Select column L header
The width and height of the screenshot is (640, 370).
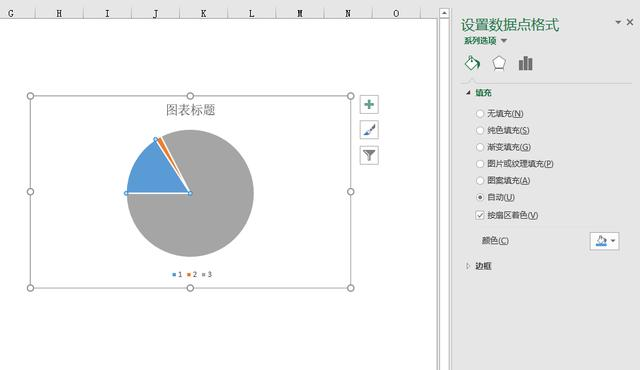[252, 13]
